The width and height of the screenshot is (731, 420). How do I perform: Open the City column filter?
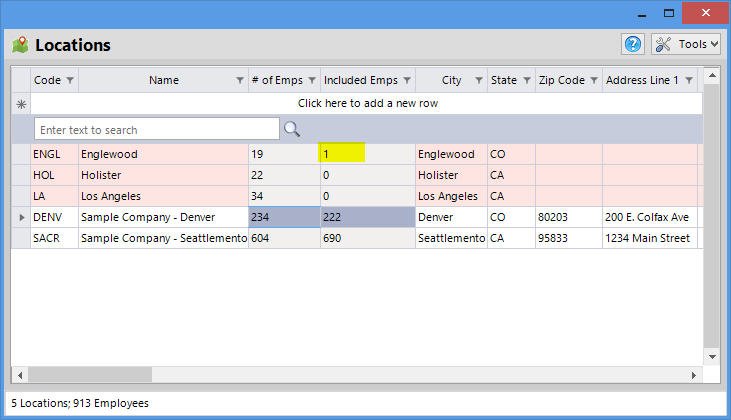[x=479, y=80]
